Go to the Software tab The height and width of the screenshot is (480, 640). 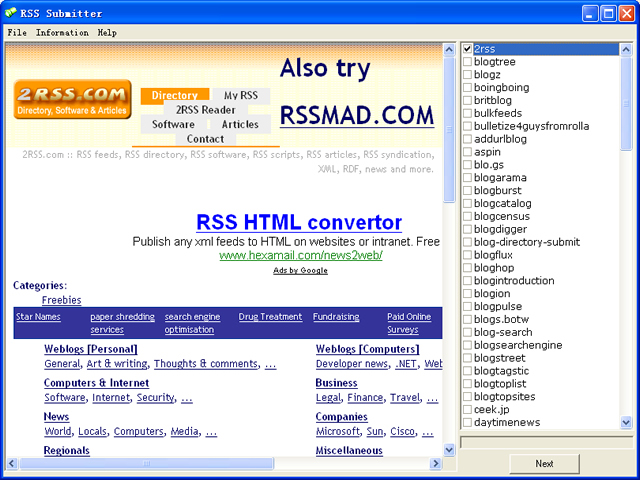173,124
